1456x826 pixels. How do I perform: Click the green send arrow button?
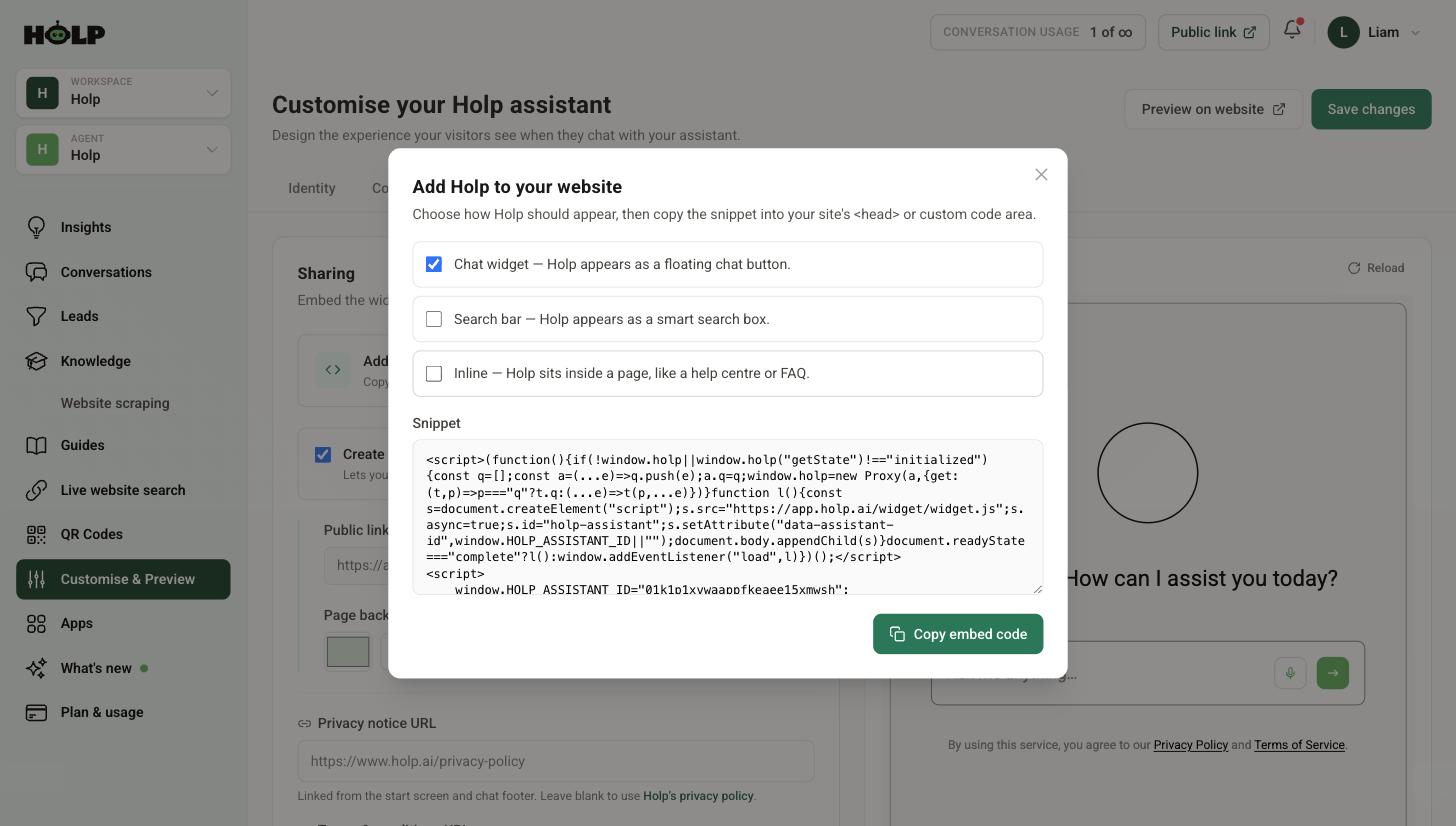point(1332,673)
